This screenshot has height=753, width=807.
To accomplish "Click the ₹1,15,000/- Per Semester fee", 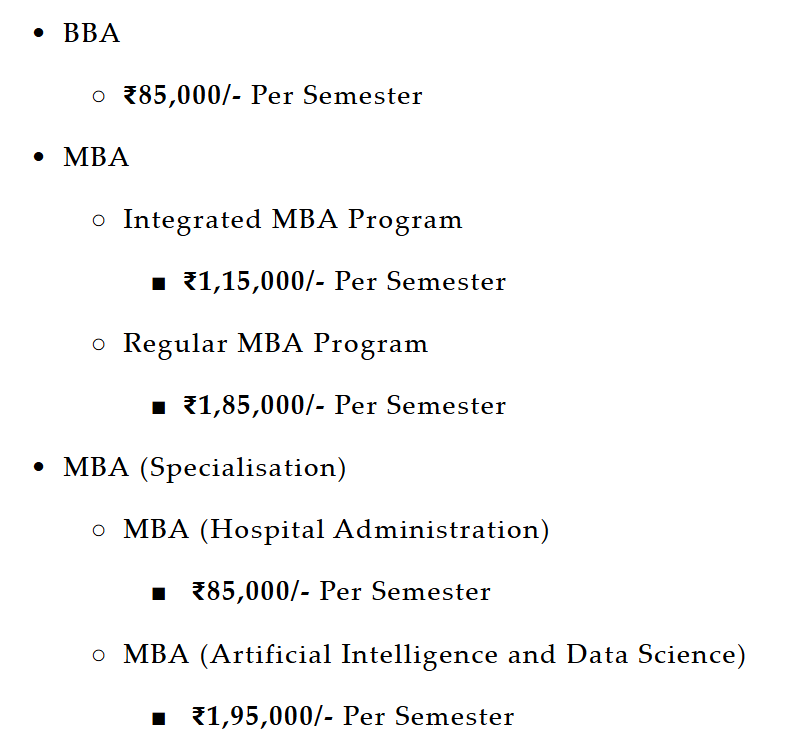I will (344, 282).
